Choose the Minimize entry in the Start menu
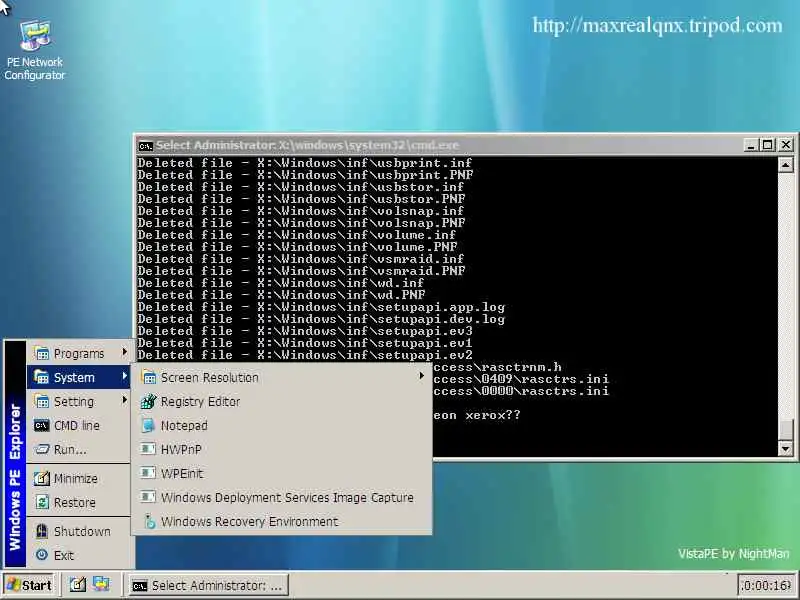 (x=80, y=479)
